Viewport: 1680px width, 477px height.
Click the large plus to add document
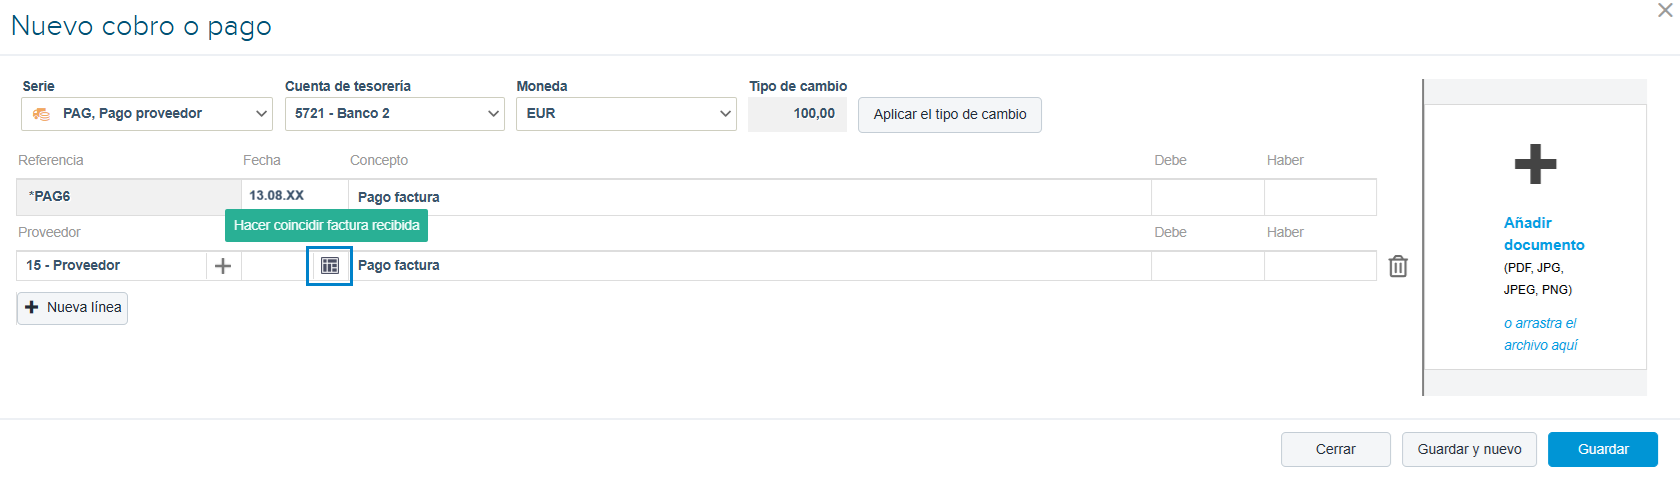tap(1535, 164)
